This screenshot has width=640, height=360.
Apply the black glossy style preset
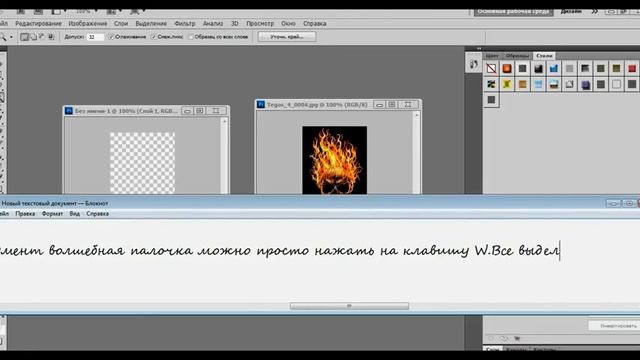(x=538, y=69)
